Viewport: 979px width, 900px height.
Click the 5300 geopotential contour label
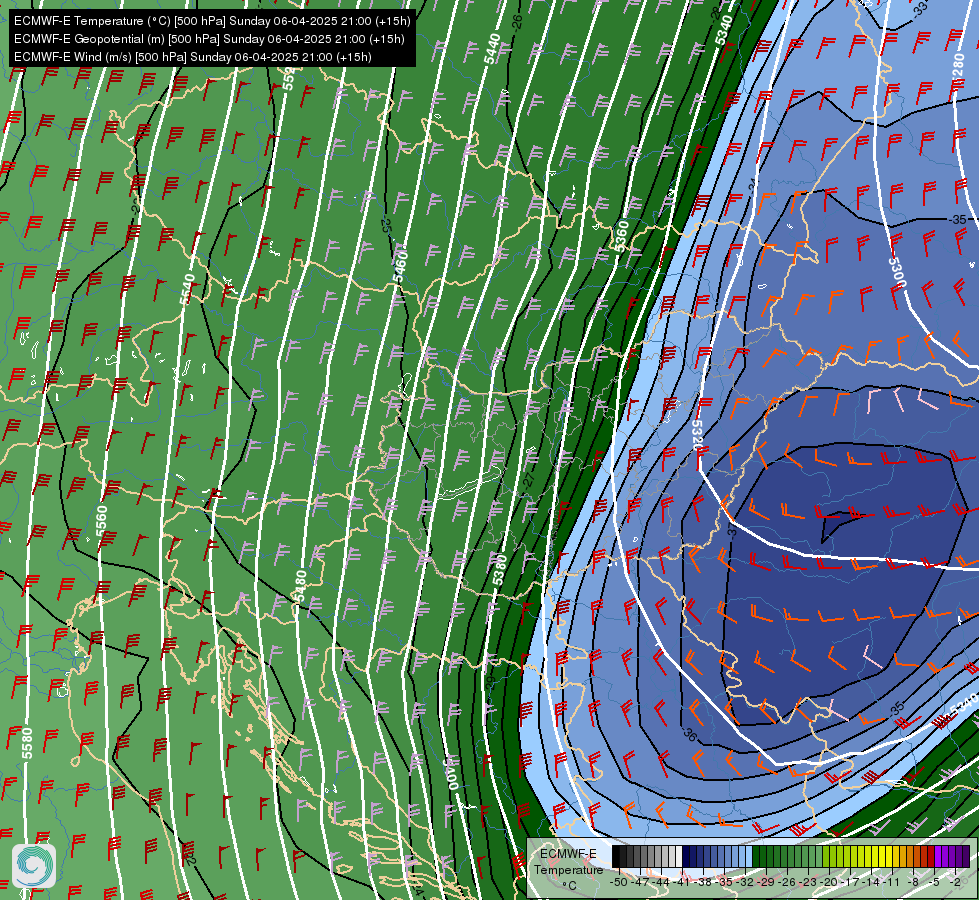coord(897,274)
